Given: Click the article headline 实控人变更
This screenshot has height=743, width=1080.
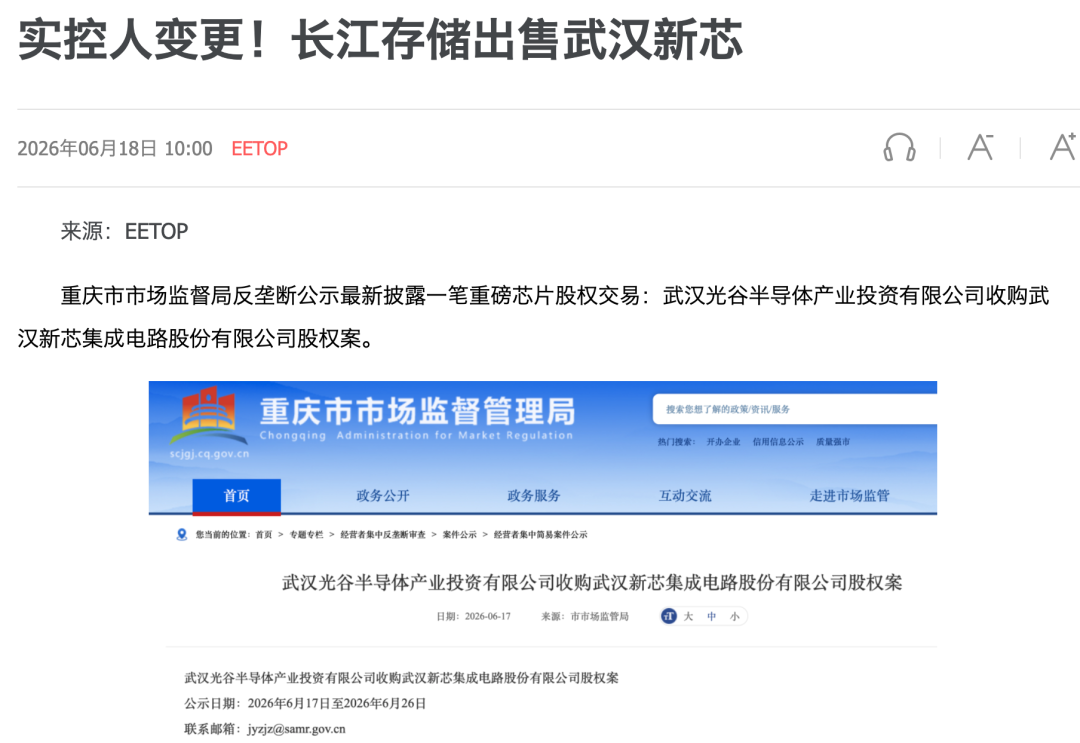Looking at the screenshot, I should pos(380,39).
